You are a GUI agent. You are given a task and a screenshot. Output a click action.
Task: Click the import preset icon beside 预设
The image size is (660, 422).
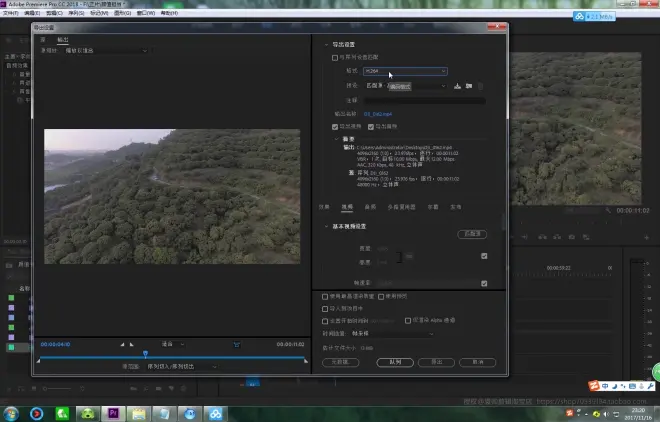pyautogui.click(x=468, y=86)
